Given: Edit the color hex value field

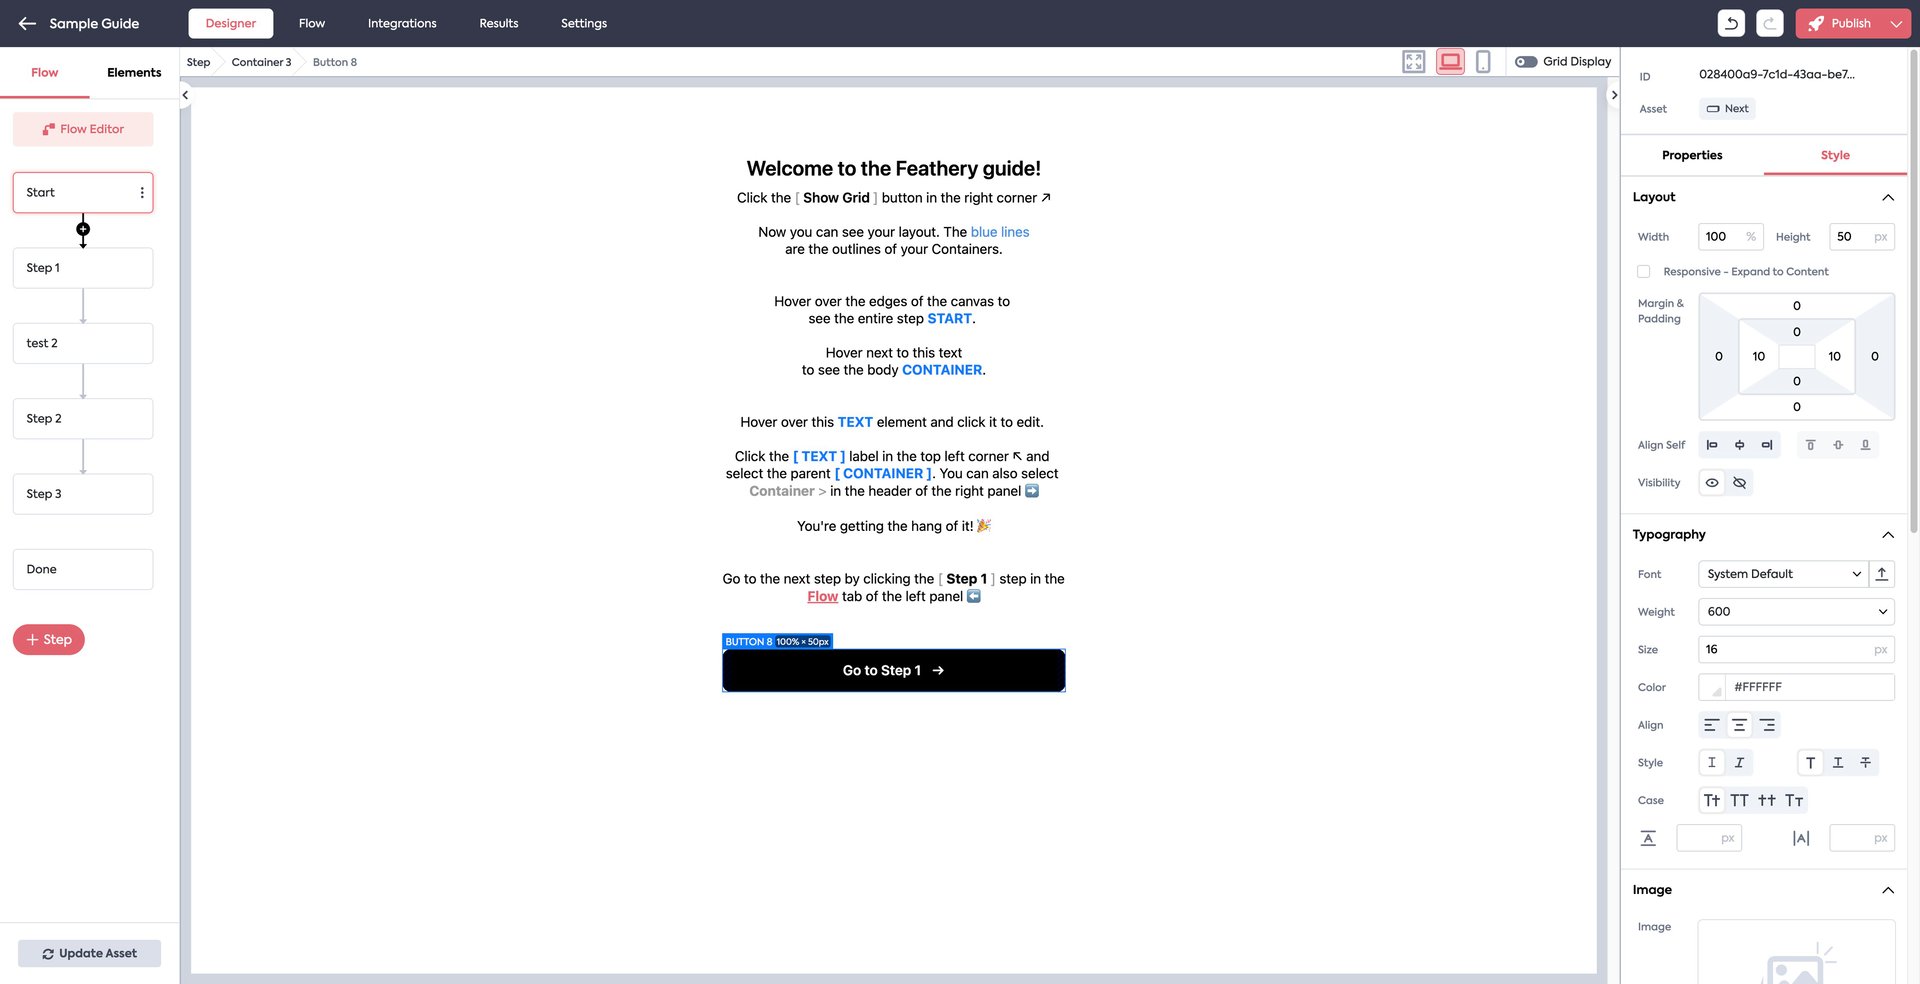Looking at the screenshot, I should click(1809, 688).
